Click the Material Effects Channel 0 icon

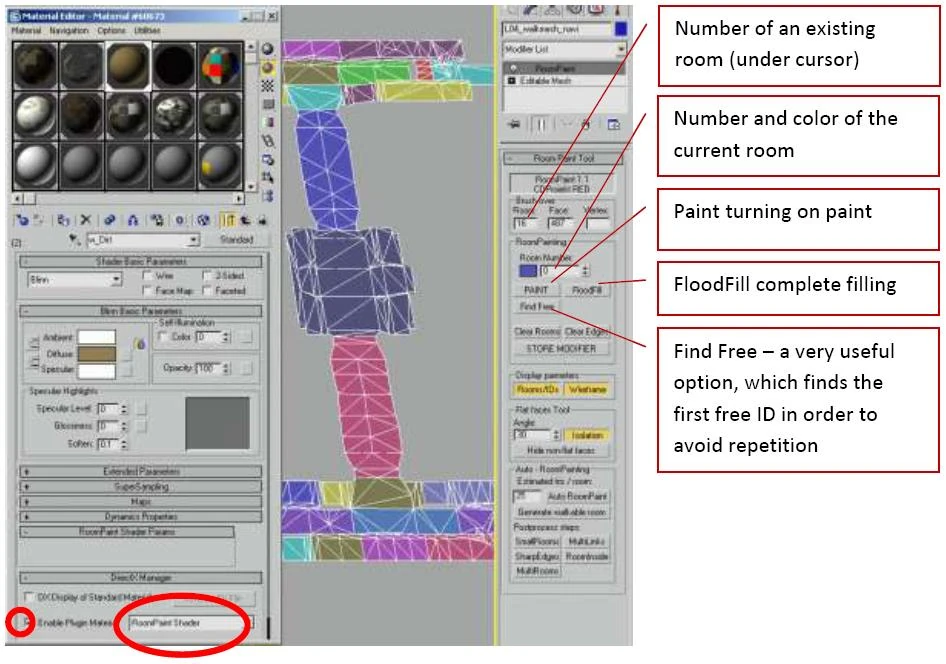click(x=180, y=220)
